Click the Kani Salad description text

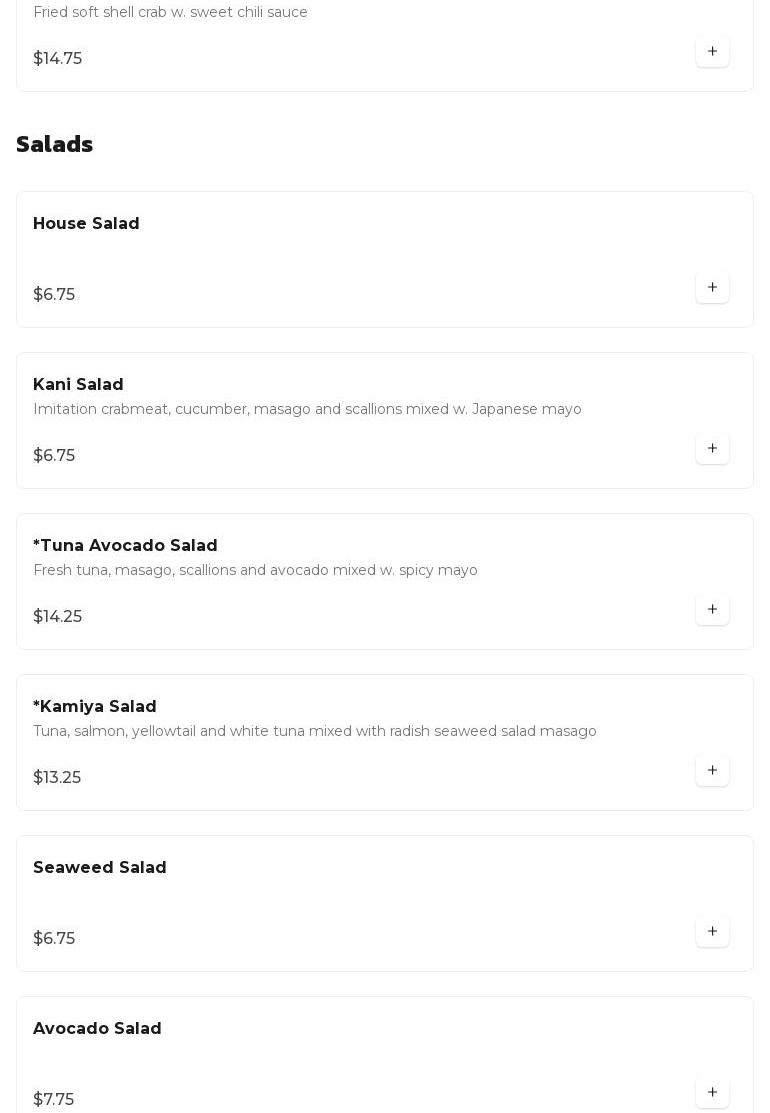307,410
